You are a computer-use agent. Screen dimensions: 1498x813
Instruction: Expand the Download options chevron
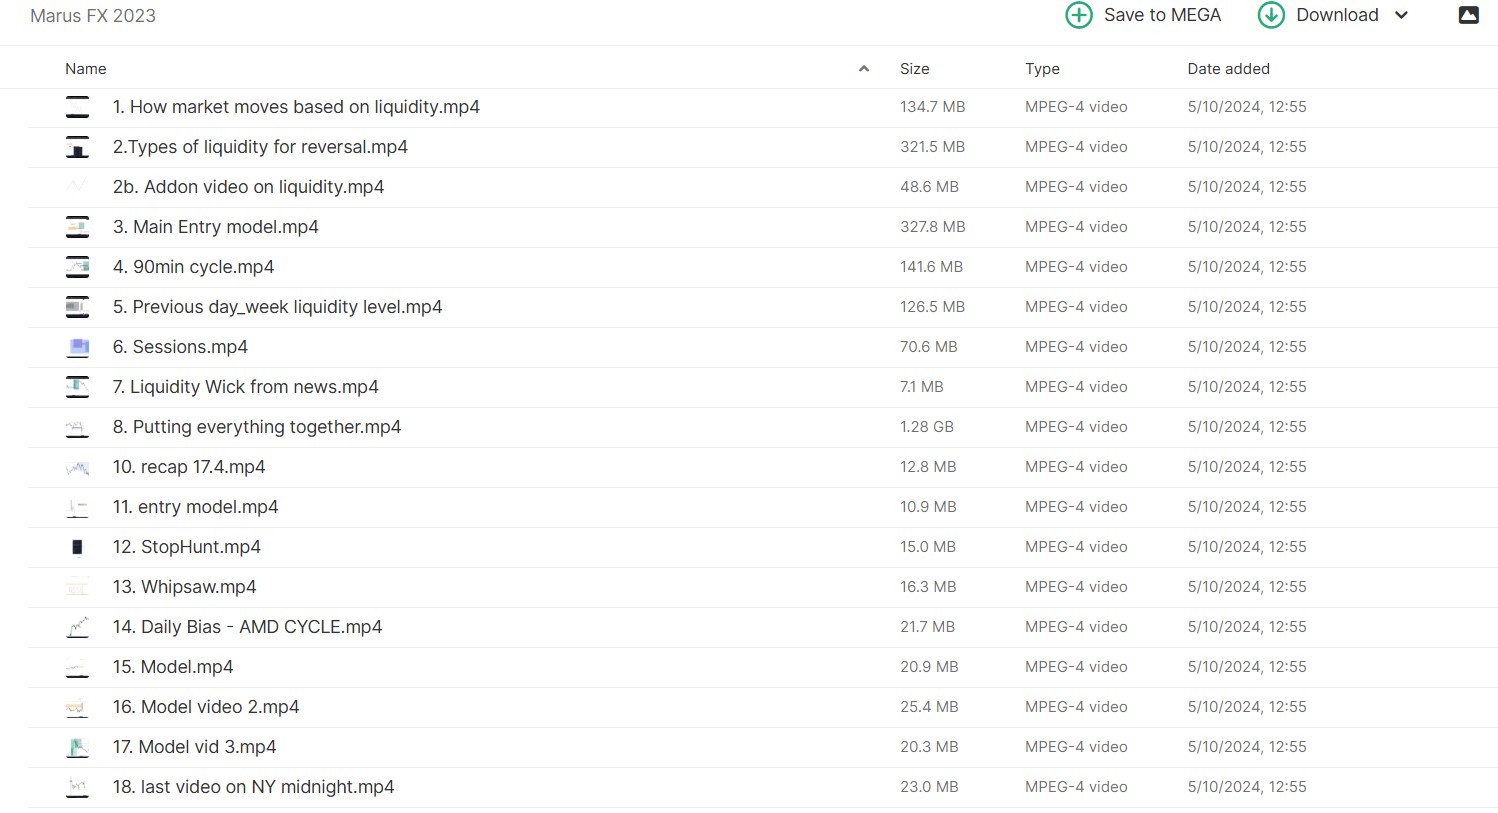1401,15
